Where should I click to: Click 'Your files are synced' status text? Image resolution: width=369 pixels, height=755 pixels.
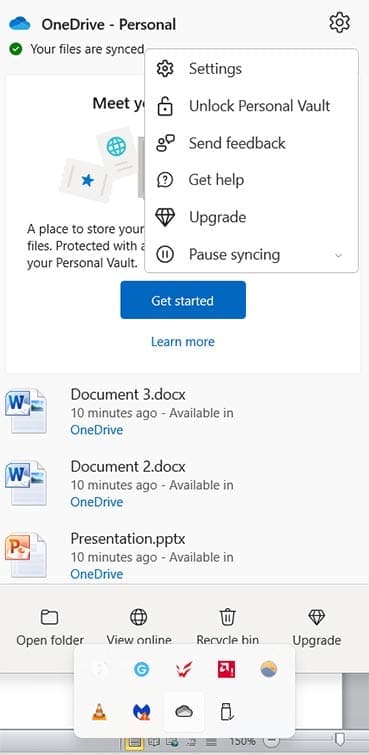87,49
